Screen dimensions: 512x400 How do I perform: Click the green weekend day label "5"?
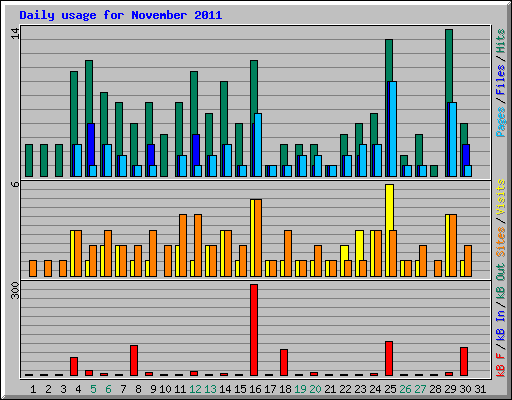tap(93, 389)
